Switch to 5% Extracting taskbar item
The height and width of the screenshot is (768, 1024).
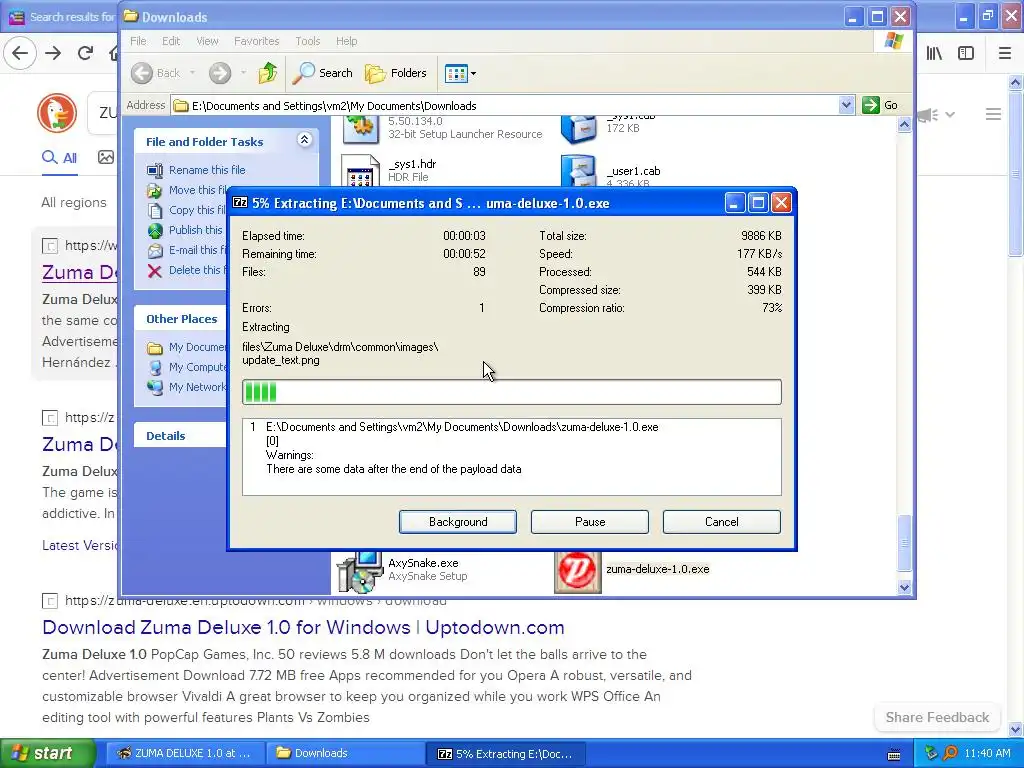[506, 753]
